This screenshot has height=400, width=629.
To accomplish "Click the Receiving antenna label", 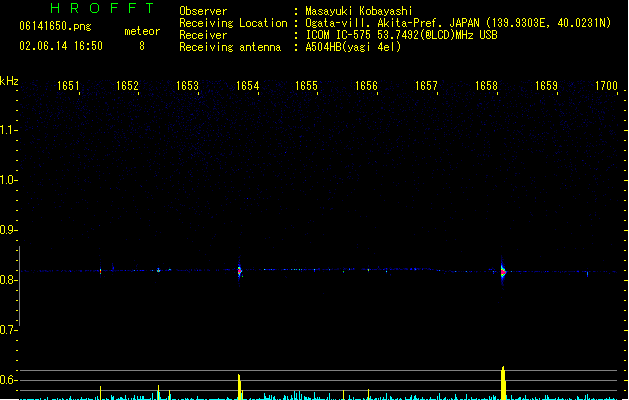I will click(x=230, y=47).
